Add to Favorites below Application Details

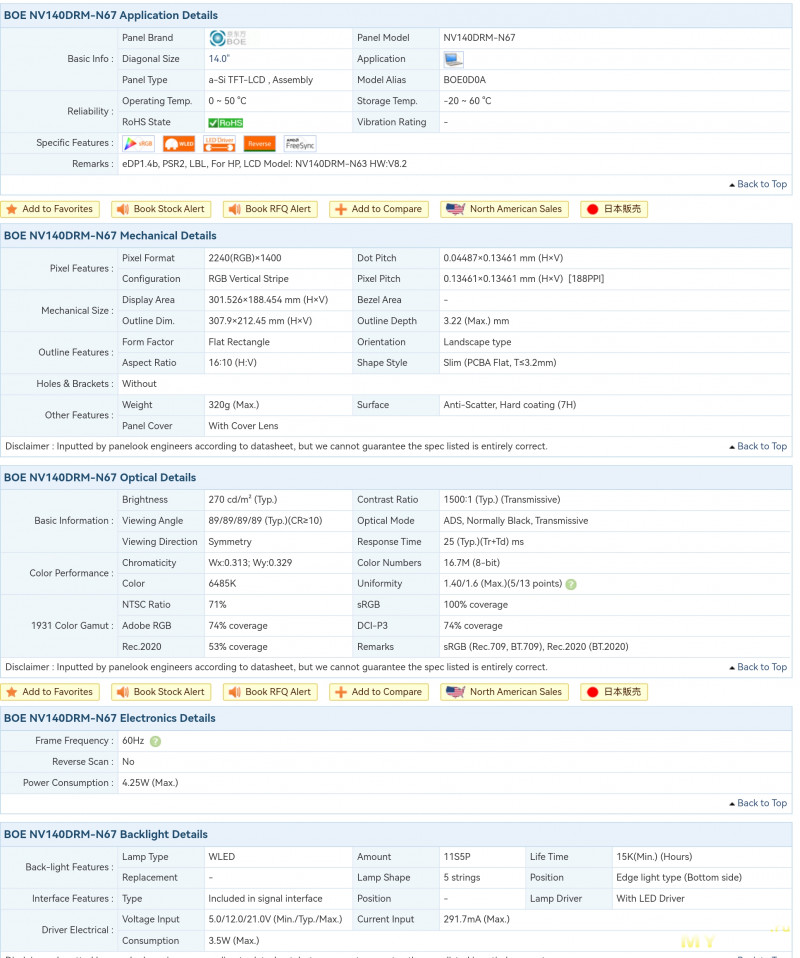[50, 209]
